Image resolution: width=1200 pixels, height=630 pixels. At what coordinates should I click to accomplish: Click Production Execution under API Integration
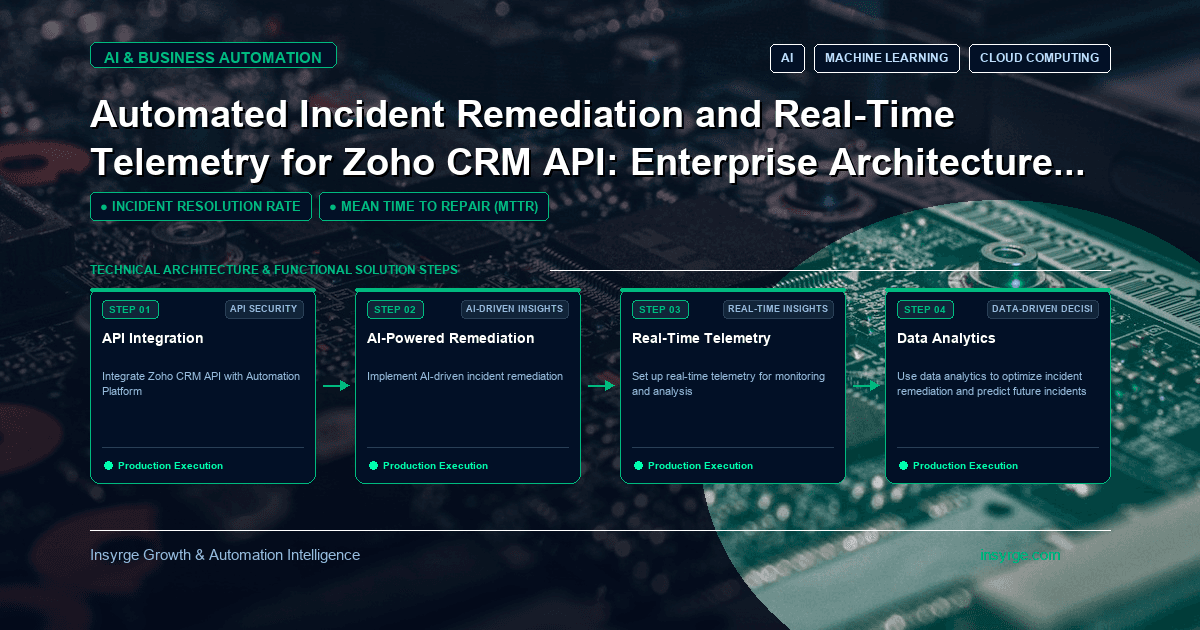pyautogui.click(x=170, y=466)
